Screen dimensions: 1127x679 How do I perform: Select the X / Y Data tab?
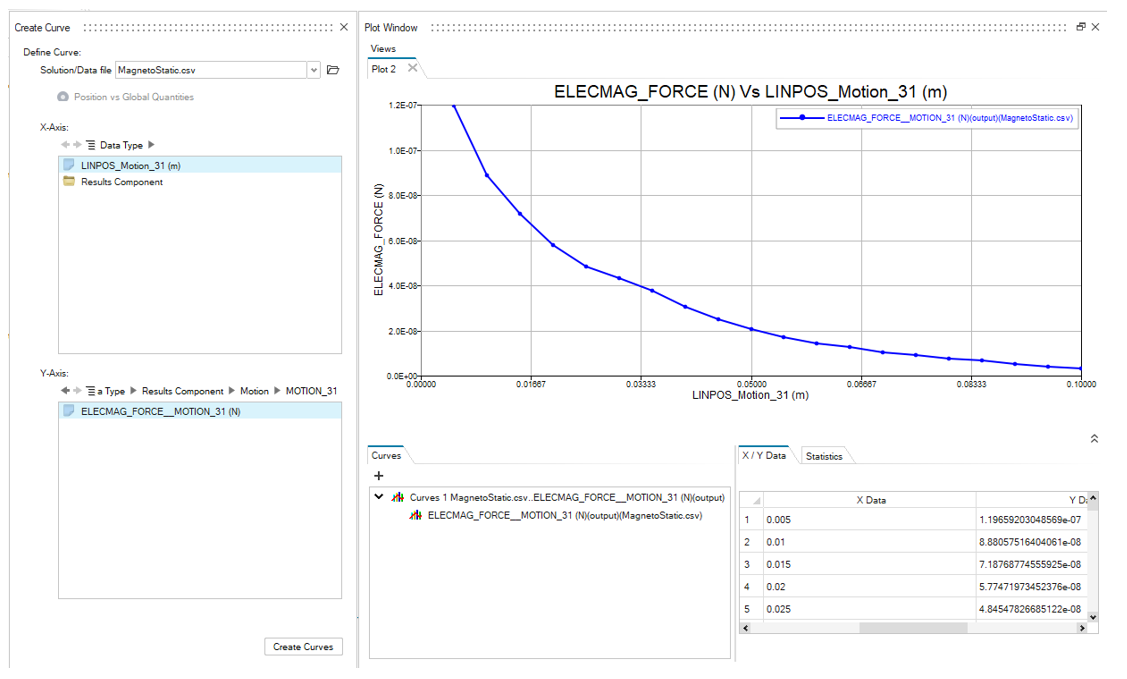click(x=763, y=455)
